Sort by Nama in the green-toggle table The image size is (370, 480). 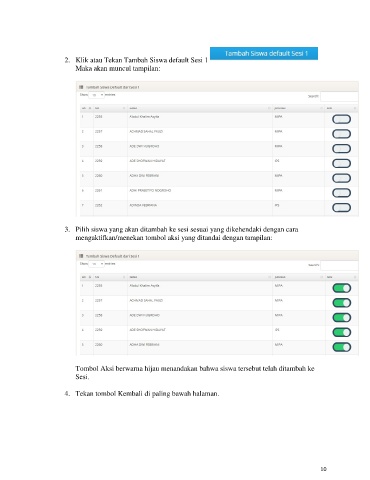(x=200, y=277)
